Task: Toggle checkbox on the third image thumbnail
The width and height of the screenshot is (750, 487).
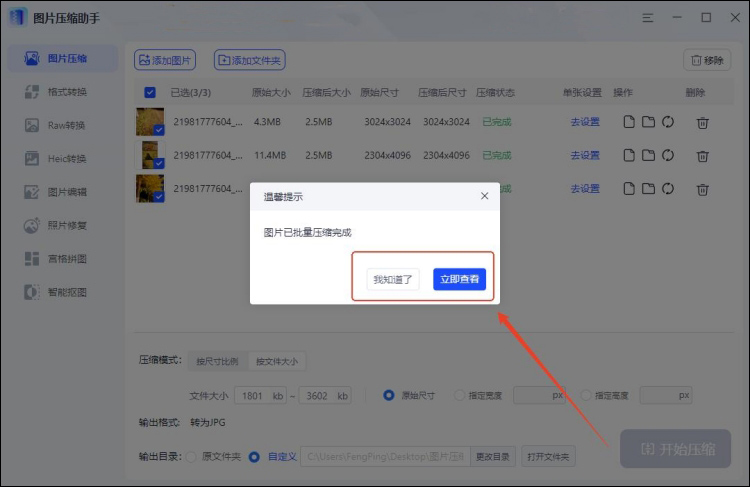Action: coord(159,197)
